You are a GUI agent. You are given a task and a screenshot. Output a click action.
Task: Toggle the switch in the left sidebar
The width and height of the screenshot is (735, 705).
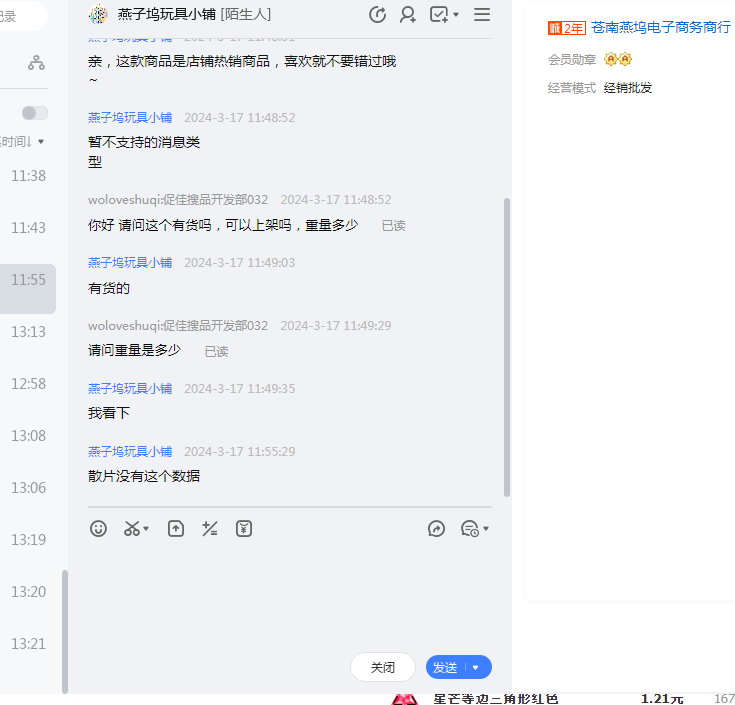click(35, 113)
